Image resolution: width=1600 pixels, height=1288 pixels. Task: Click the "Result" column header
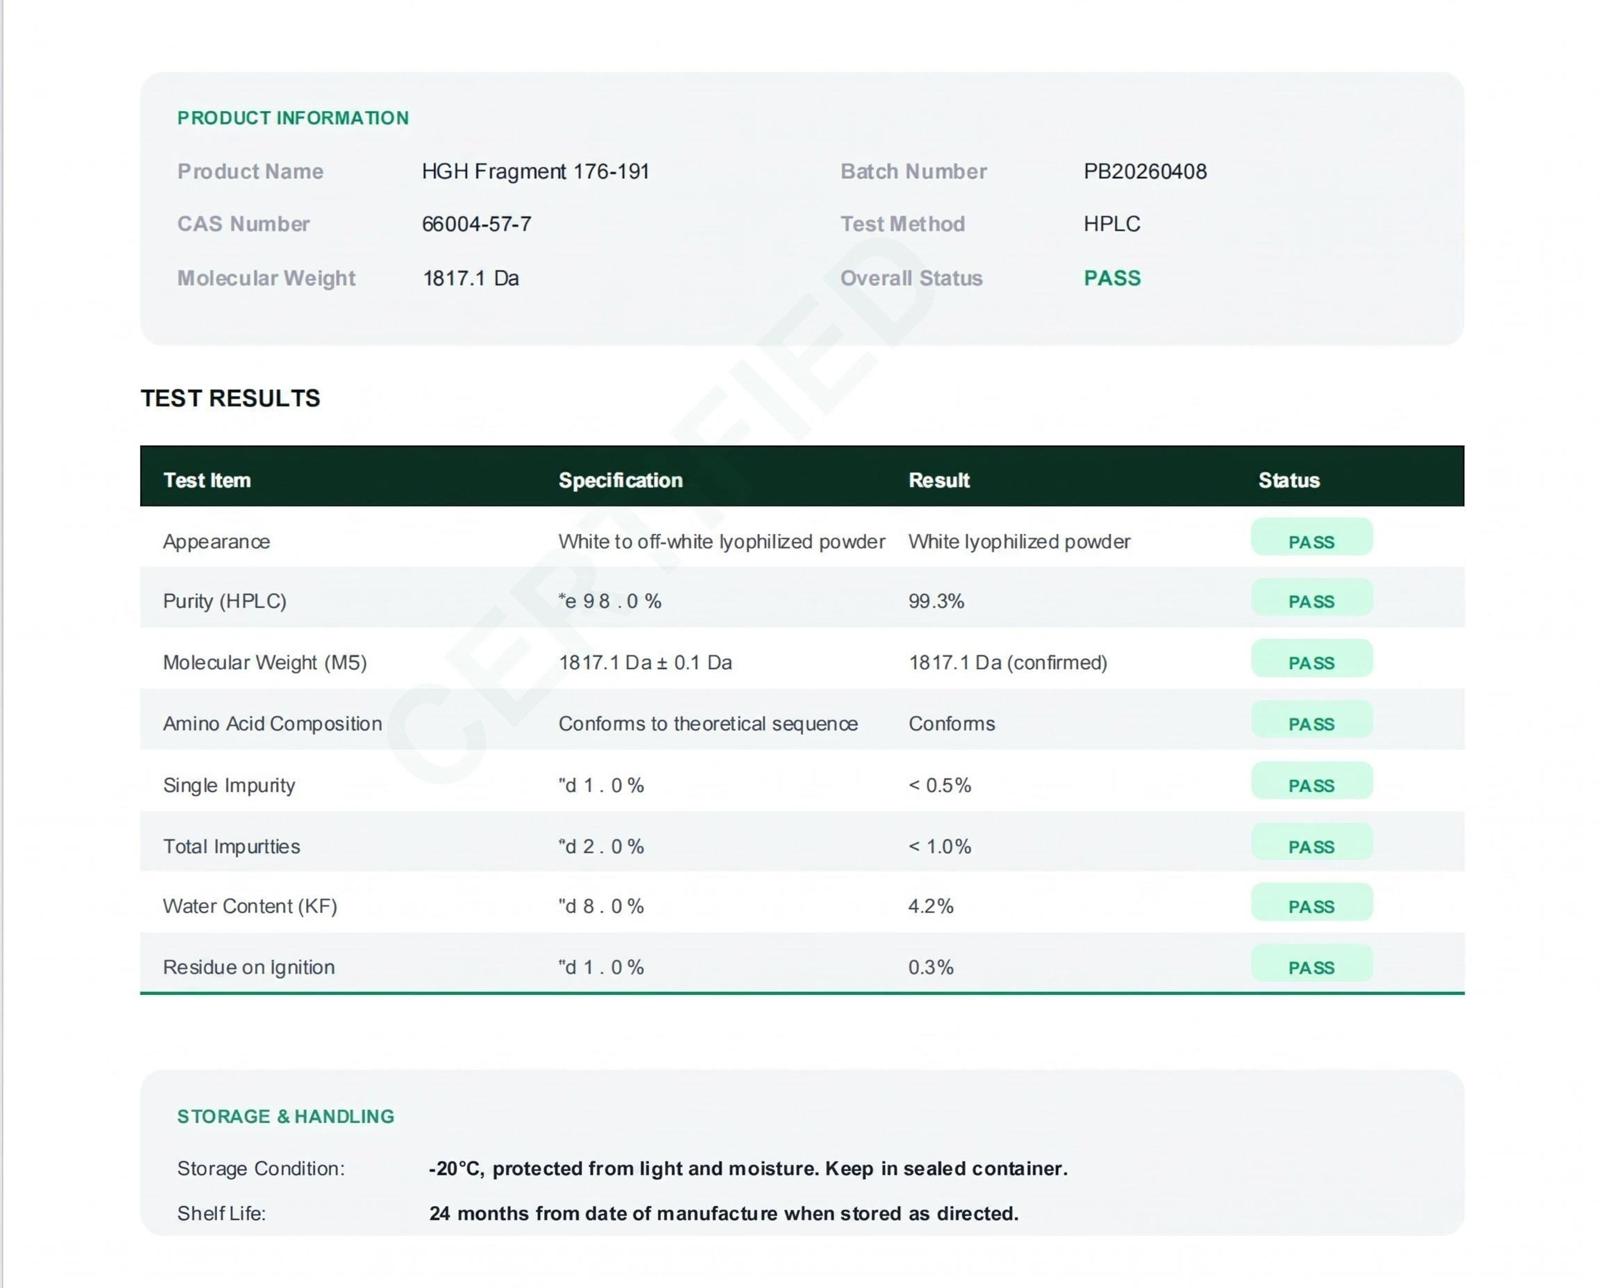(x=939, y=480)
